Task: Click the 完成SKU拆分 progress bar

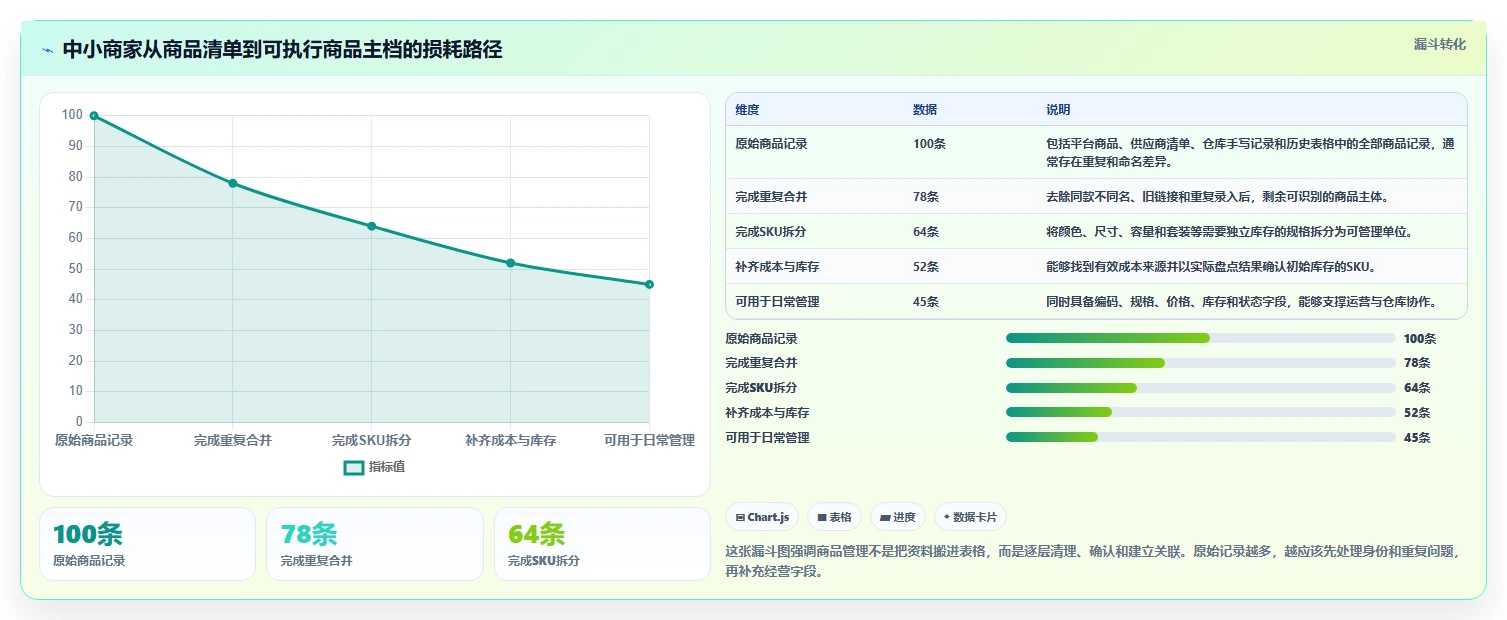Action: pyautogui.click(x=1200, y=388)
